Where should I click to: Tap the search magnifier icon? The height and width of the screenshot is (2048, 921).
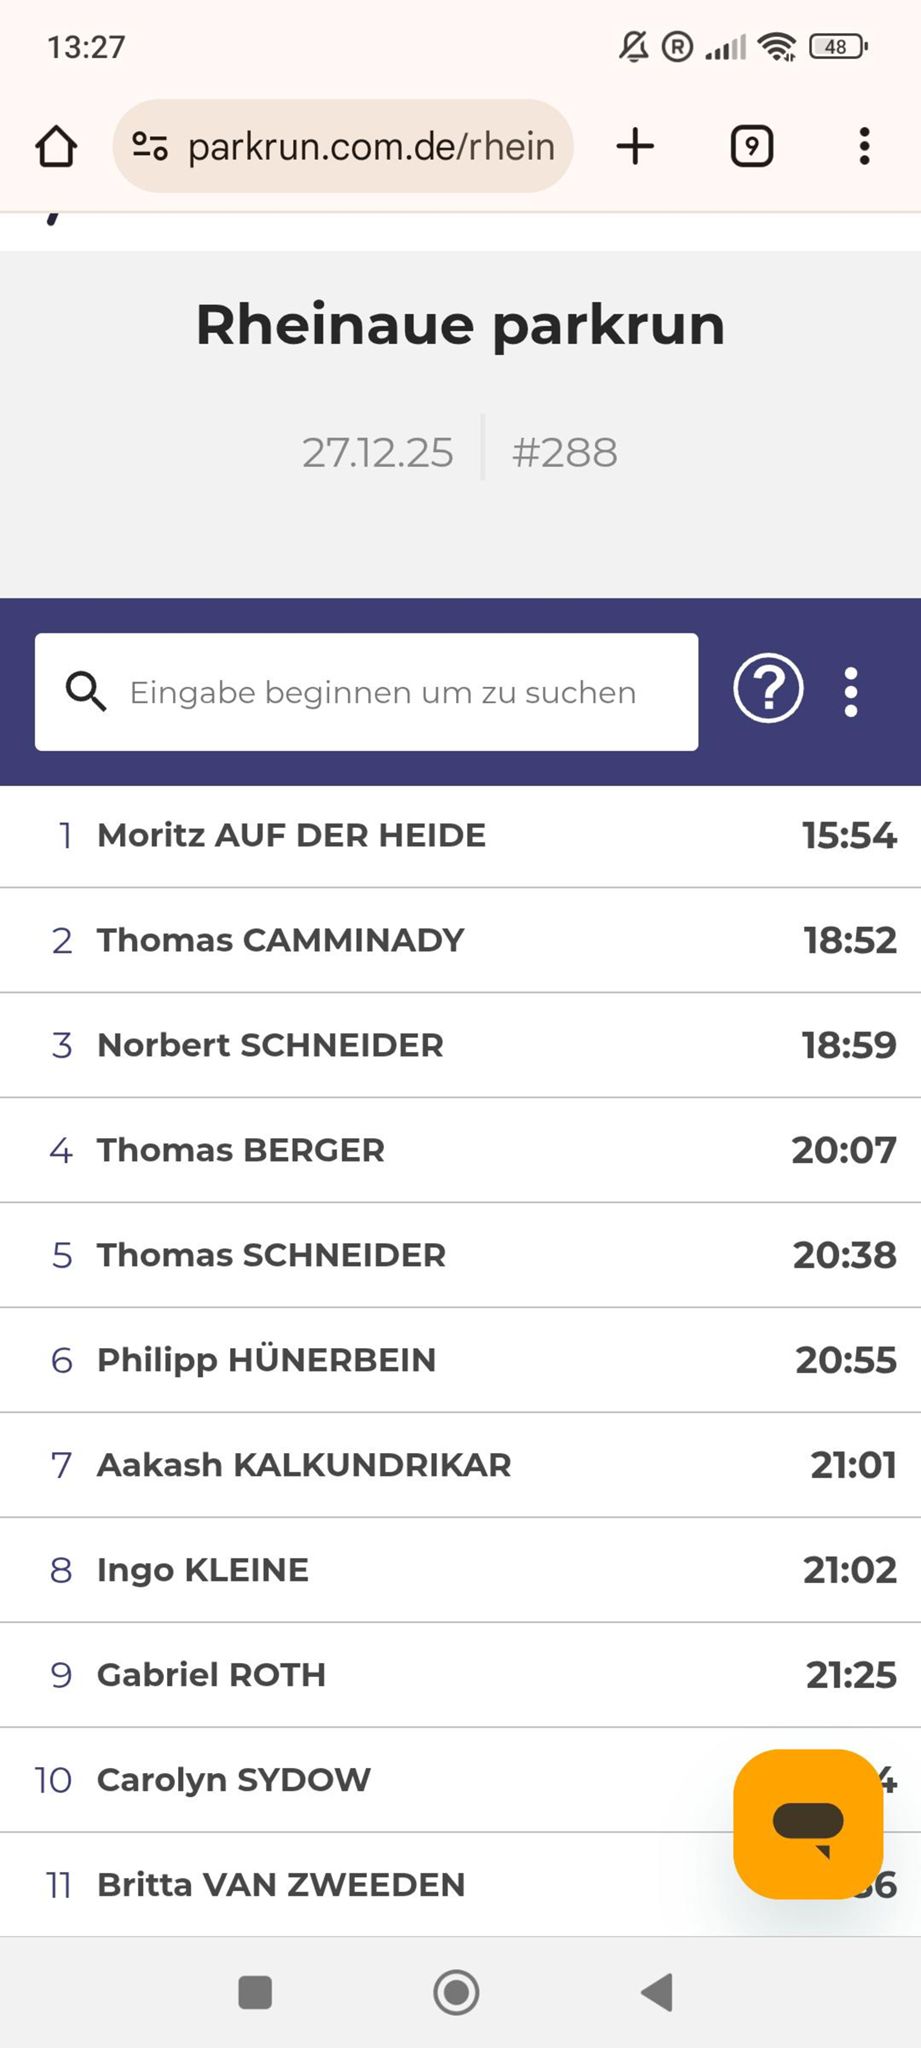[x=86, y=691]
